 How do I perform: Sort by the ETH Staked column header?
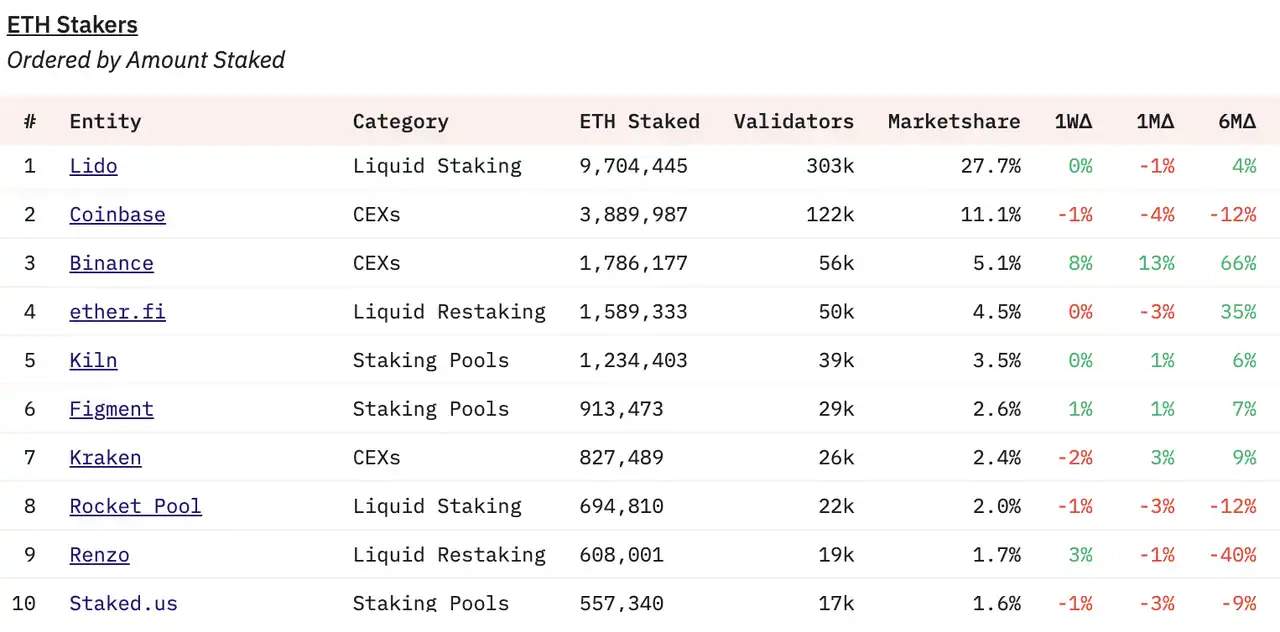[639, 122]
